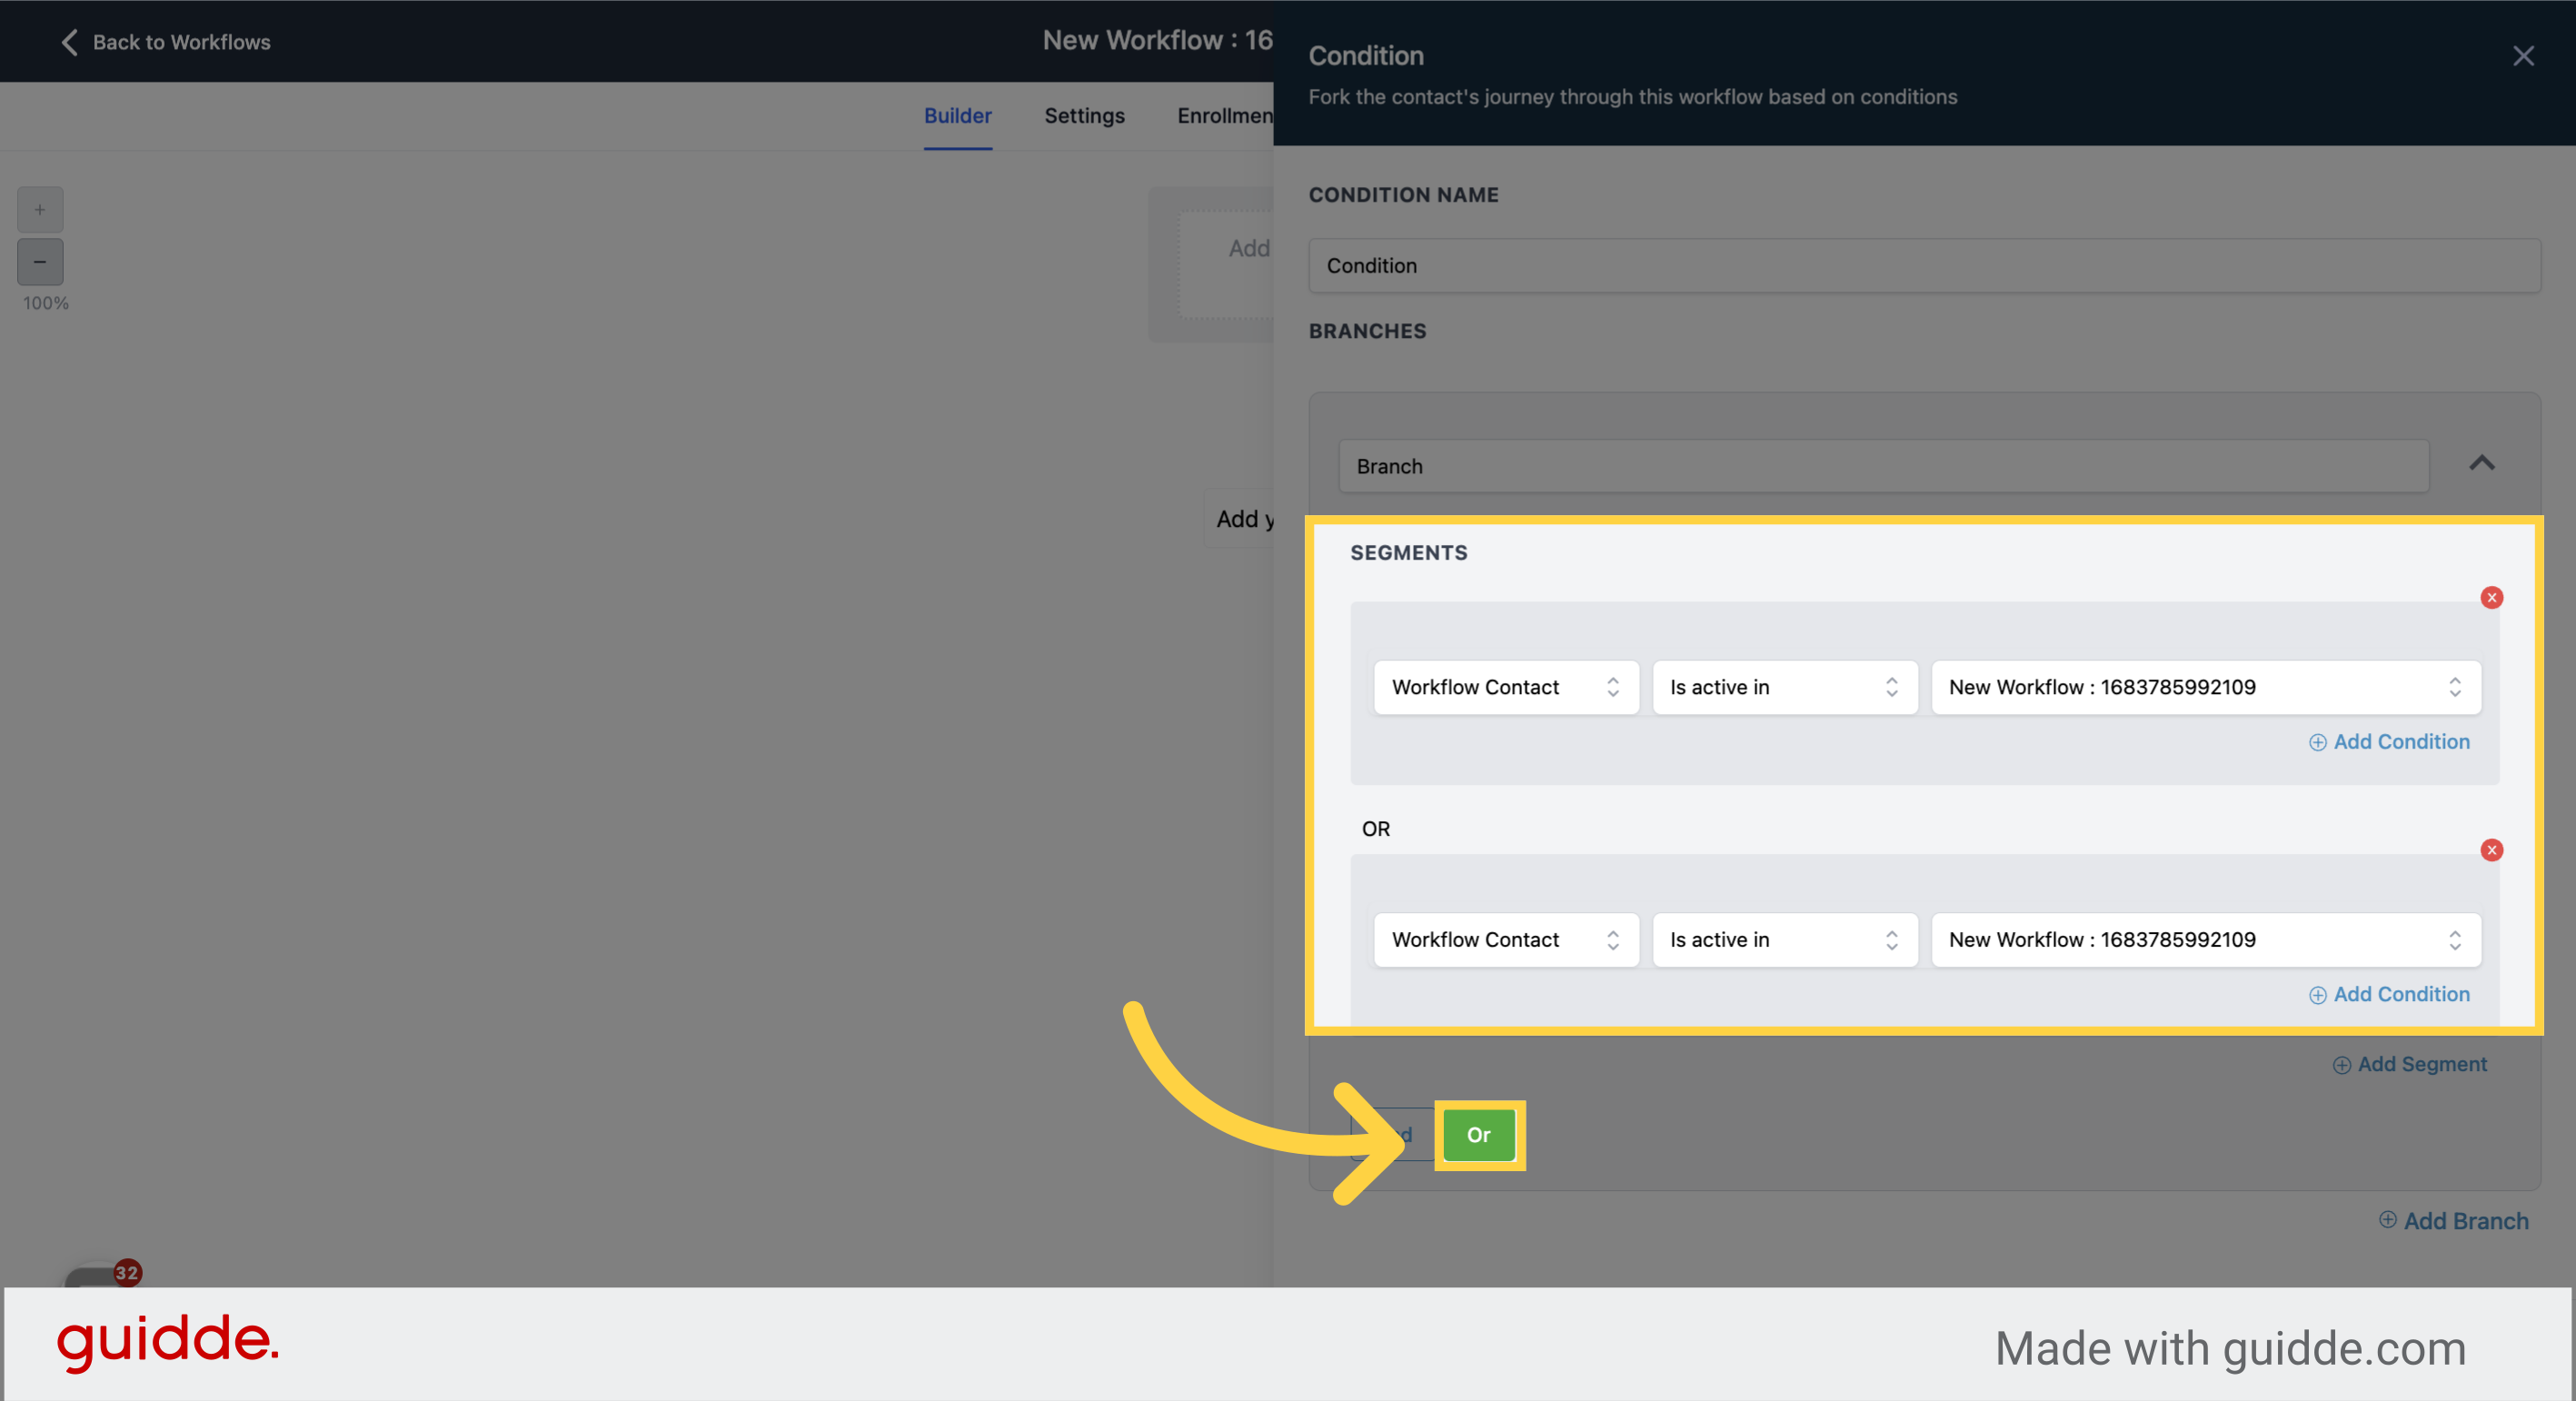Viewport: 2576px width, 1401px height.
Task: Open first Workflow Contact dropdown
Action: coord(1506,687)
